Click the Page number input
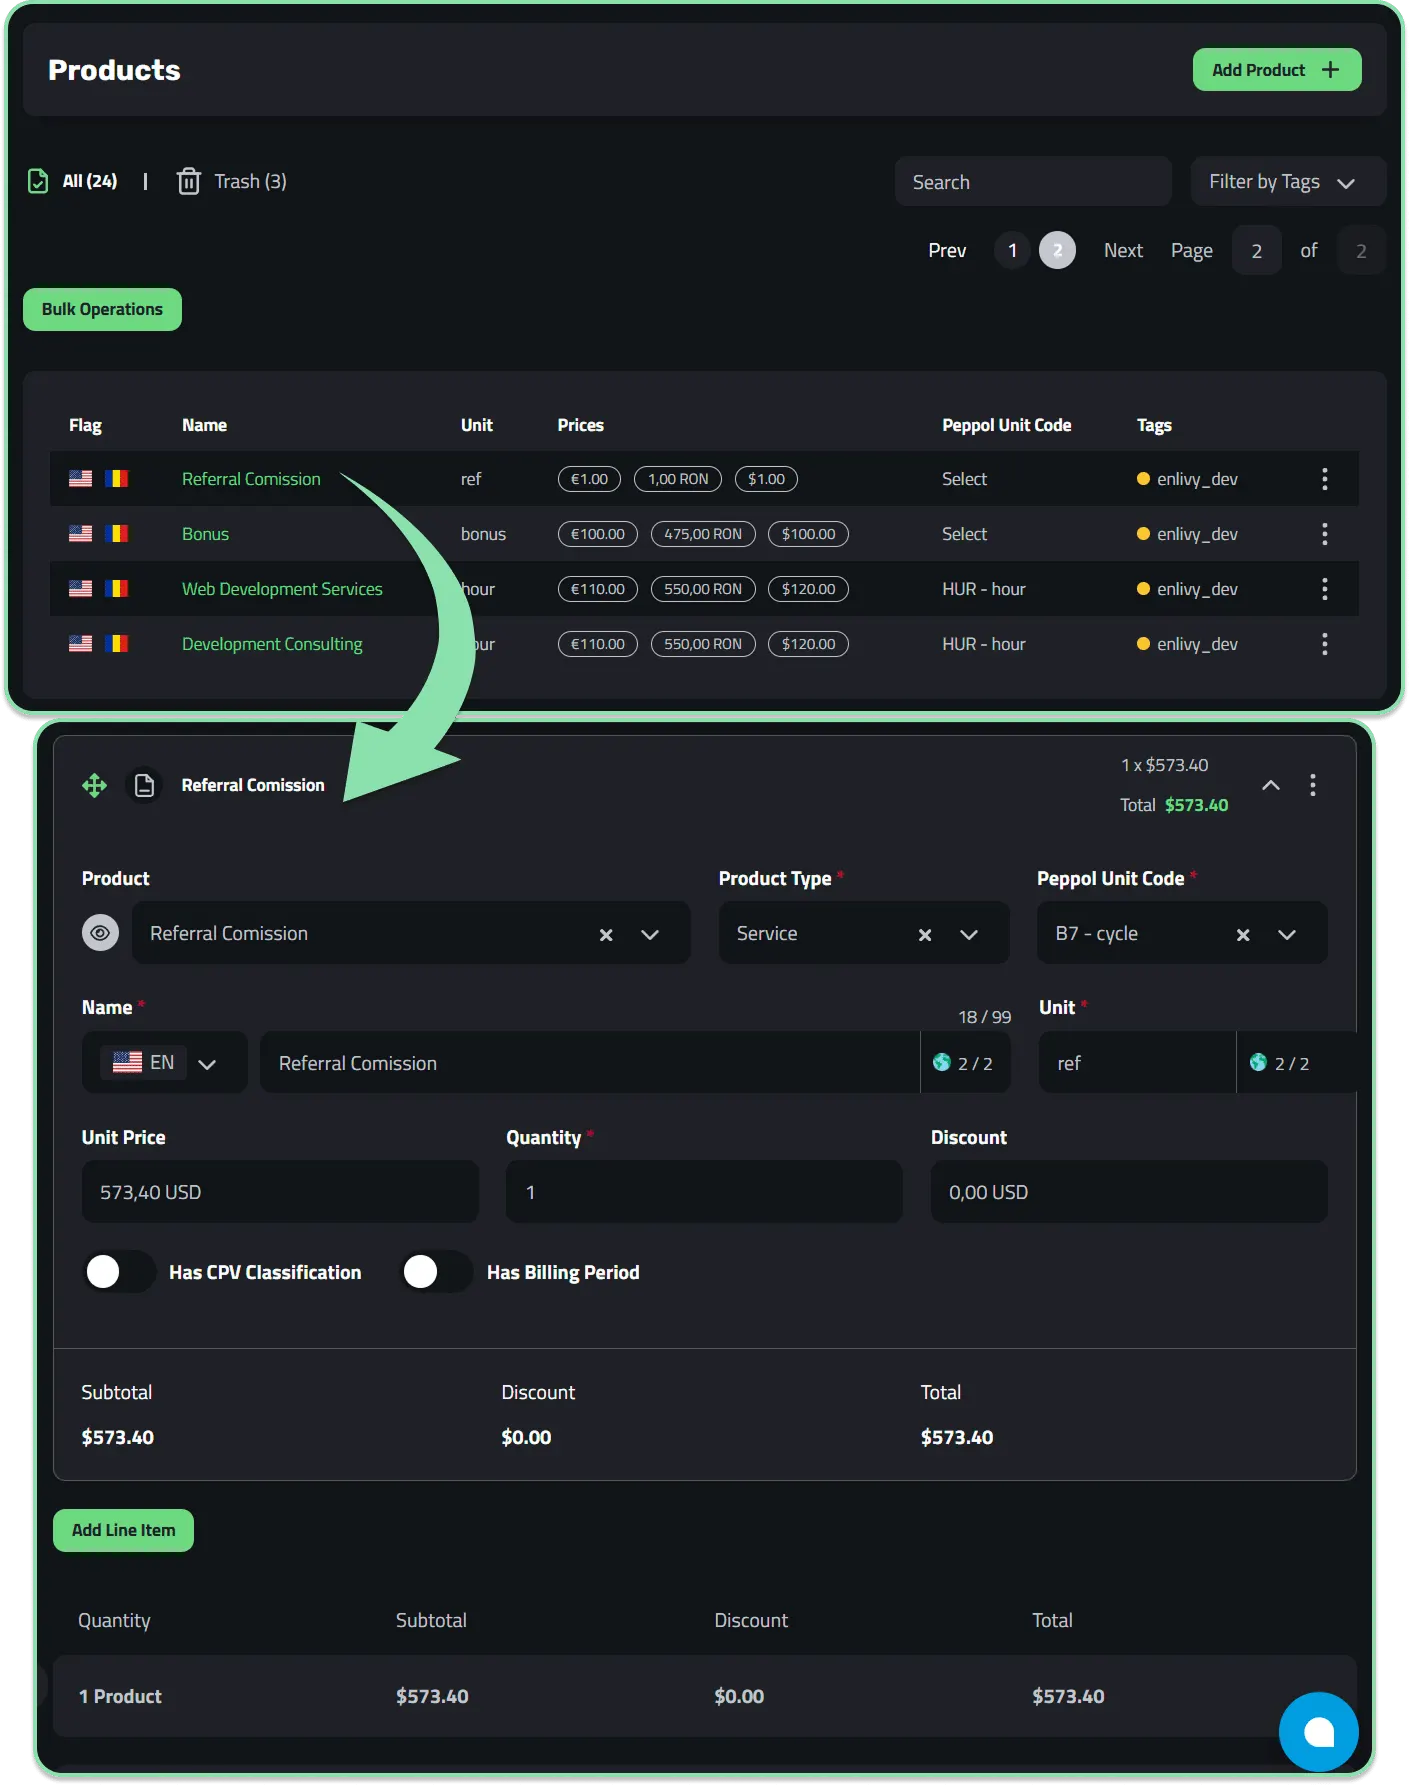Screen dimensions: 1409x1785 coord(1257,250)
